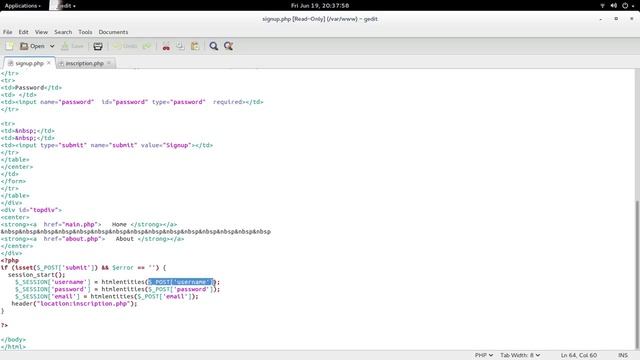The width and height of the screenshot is (640, 360).
Task: Copy selection with copy icon
Action: (x=180, y=46)
